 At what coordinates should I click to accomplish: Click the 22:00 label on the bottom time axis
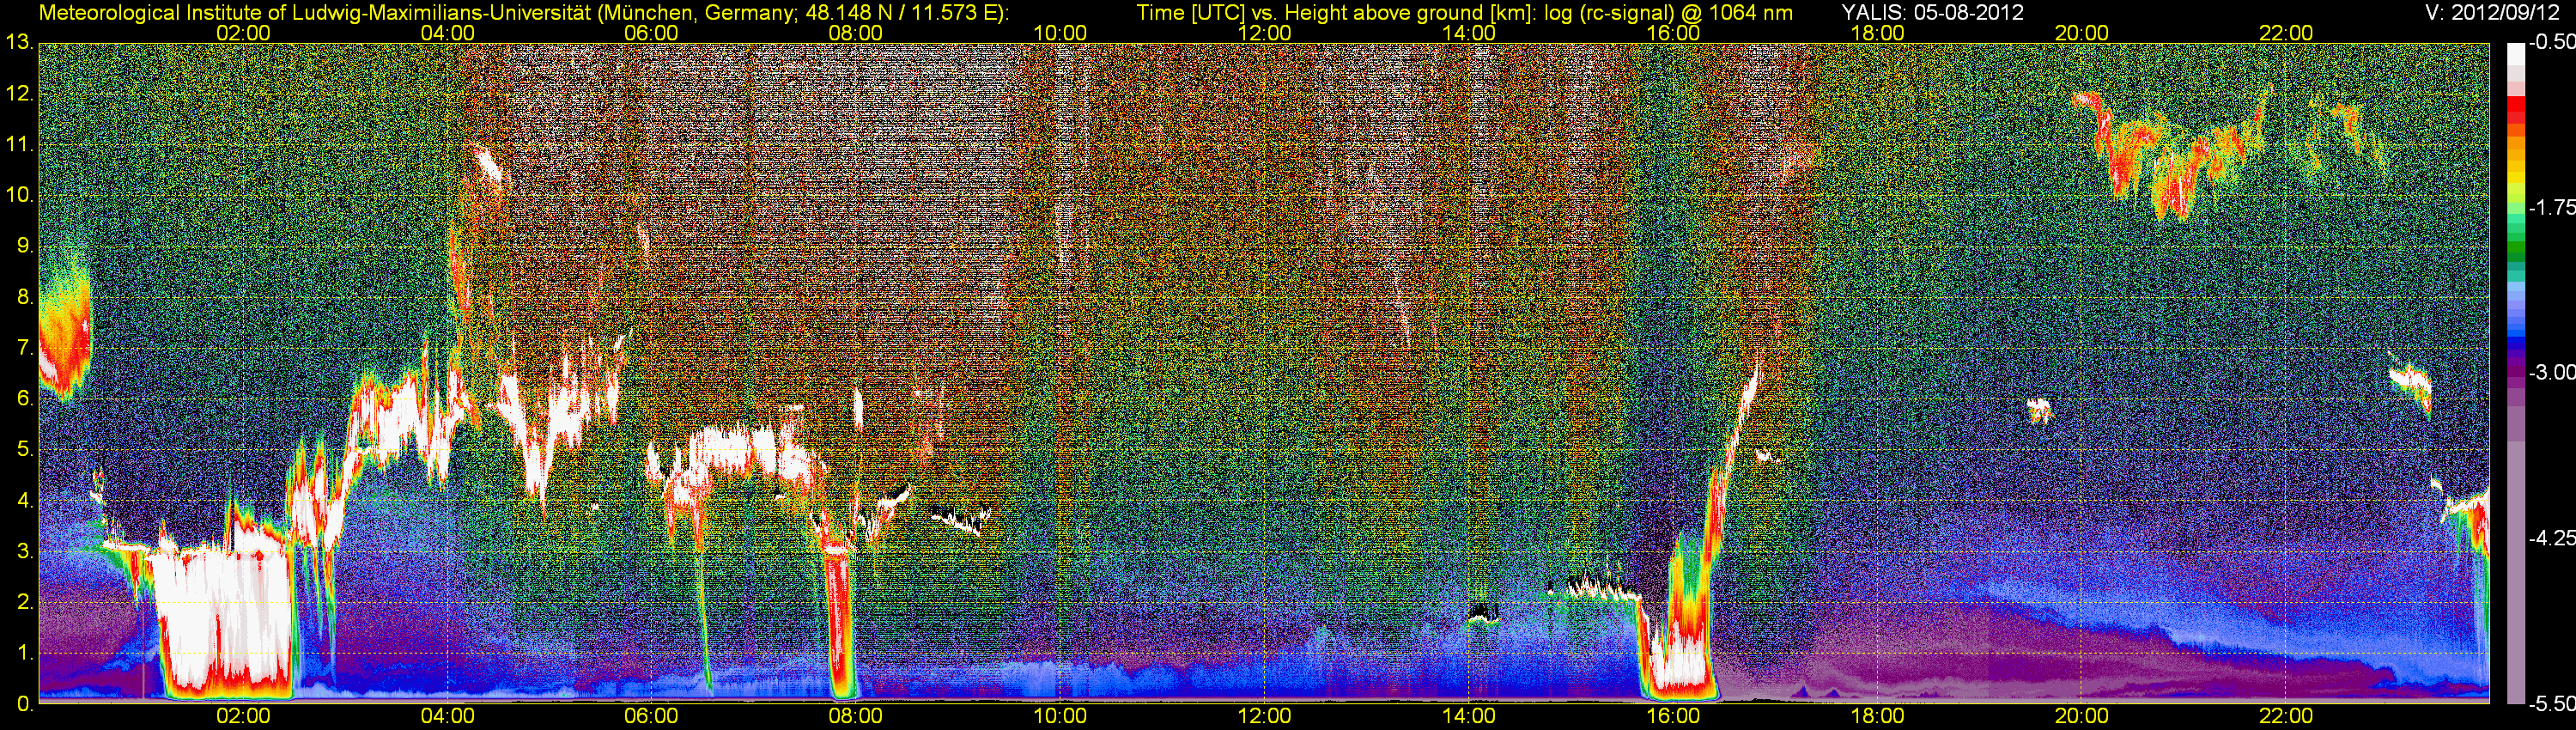[2286, 717]
